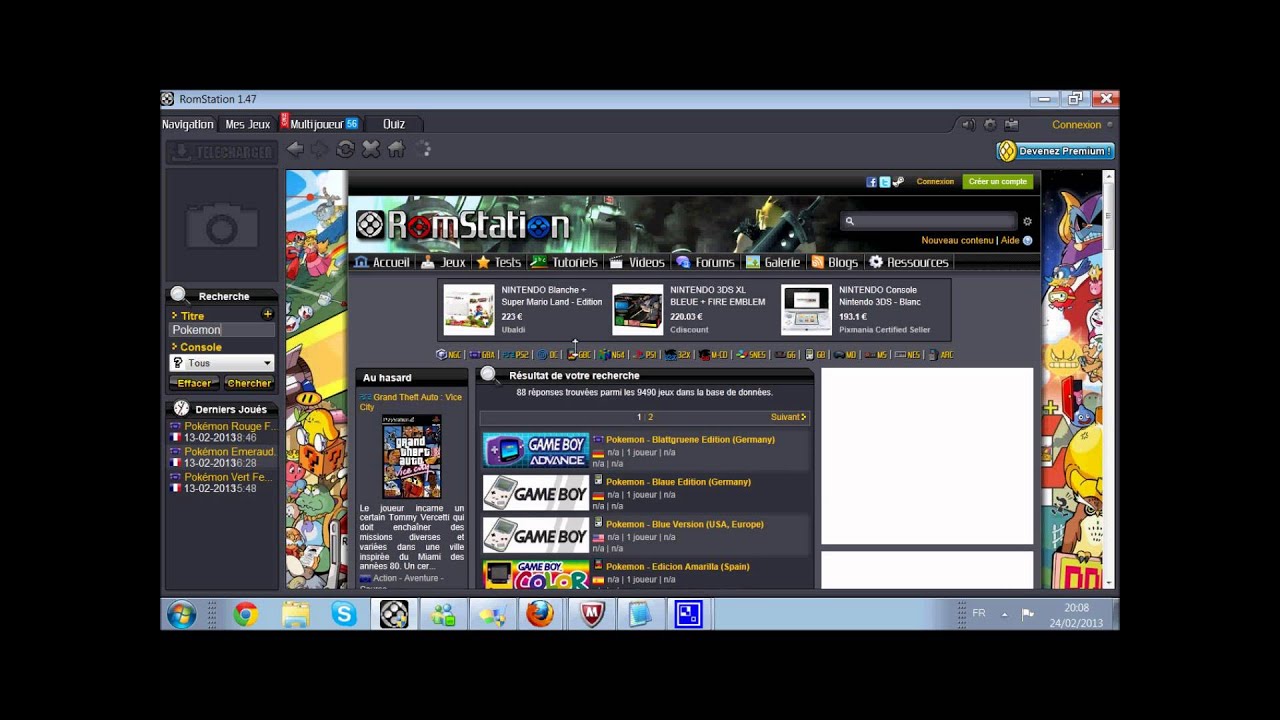
Task: Open the Videos menu item
Action: (x=637, y=262)
